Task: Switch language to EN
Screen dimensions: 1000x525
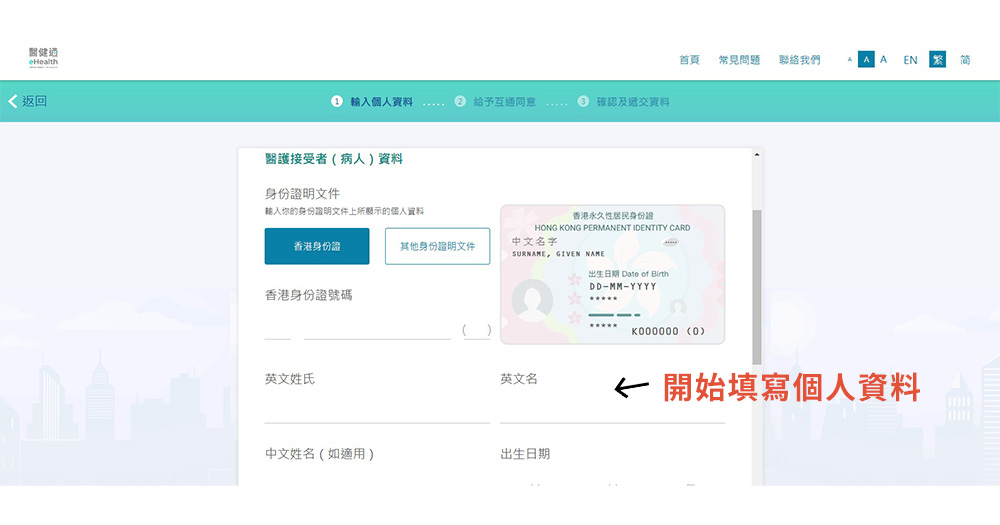Action: 910,60
